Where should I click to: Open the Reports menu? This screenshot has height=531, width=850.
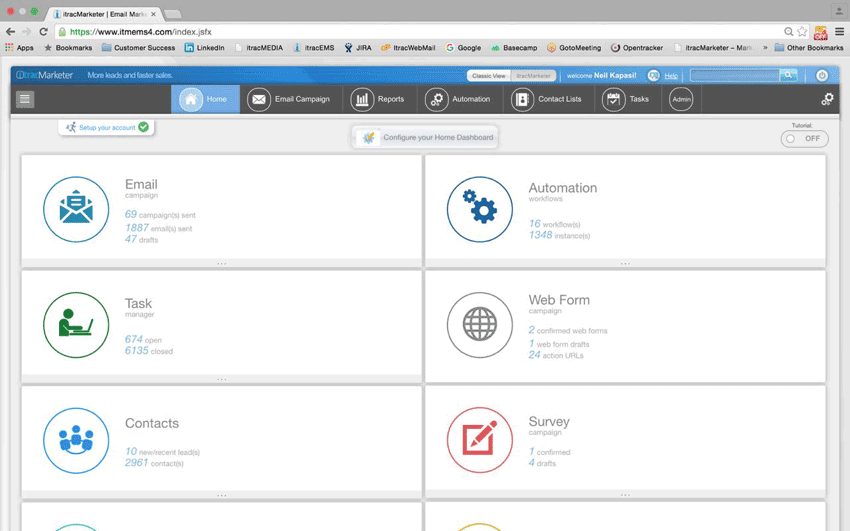(377, 99)
